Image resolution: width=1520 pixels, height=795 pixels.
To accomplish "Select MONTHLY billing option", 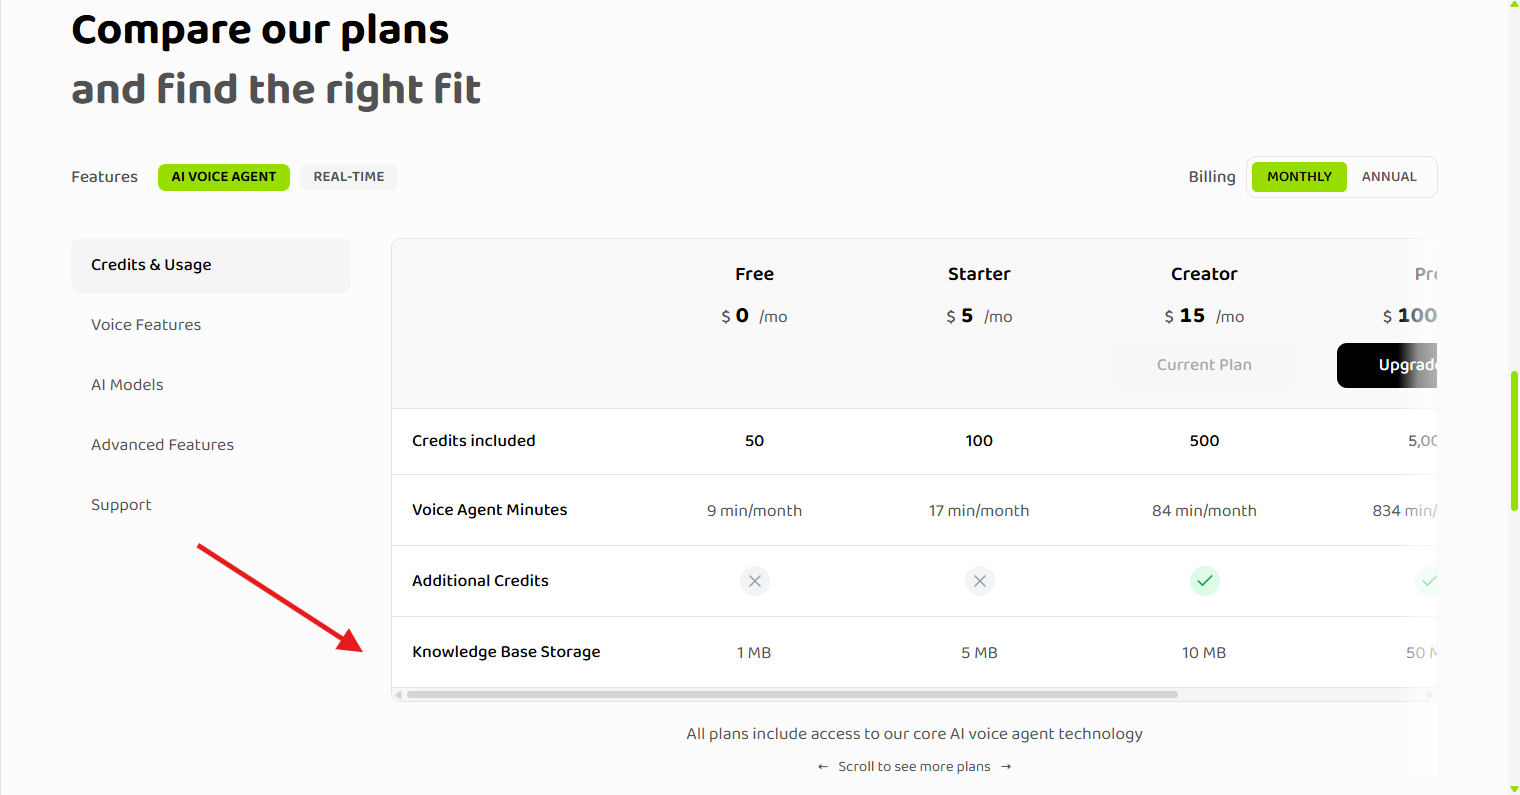I will (1299, 176).
